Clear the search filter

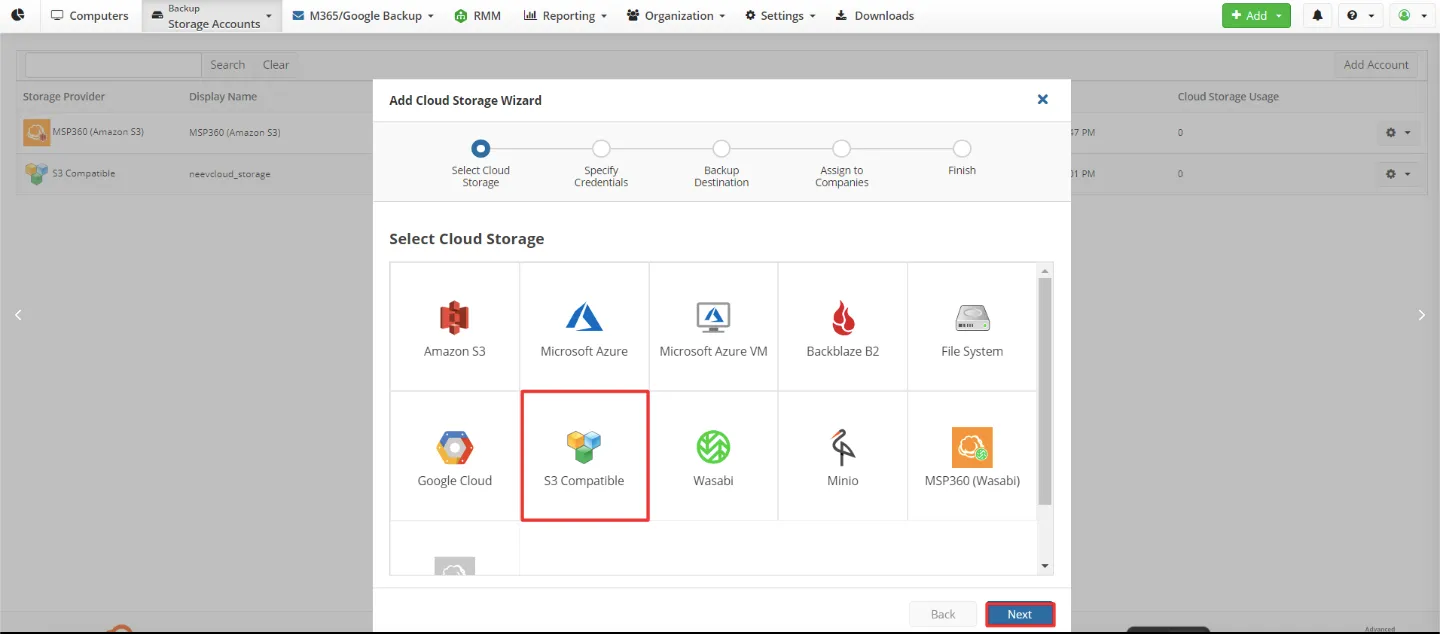coord(276,65)
